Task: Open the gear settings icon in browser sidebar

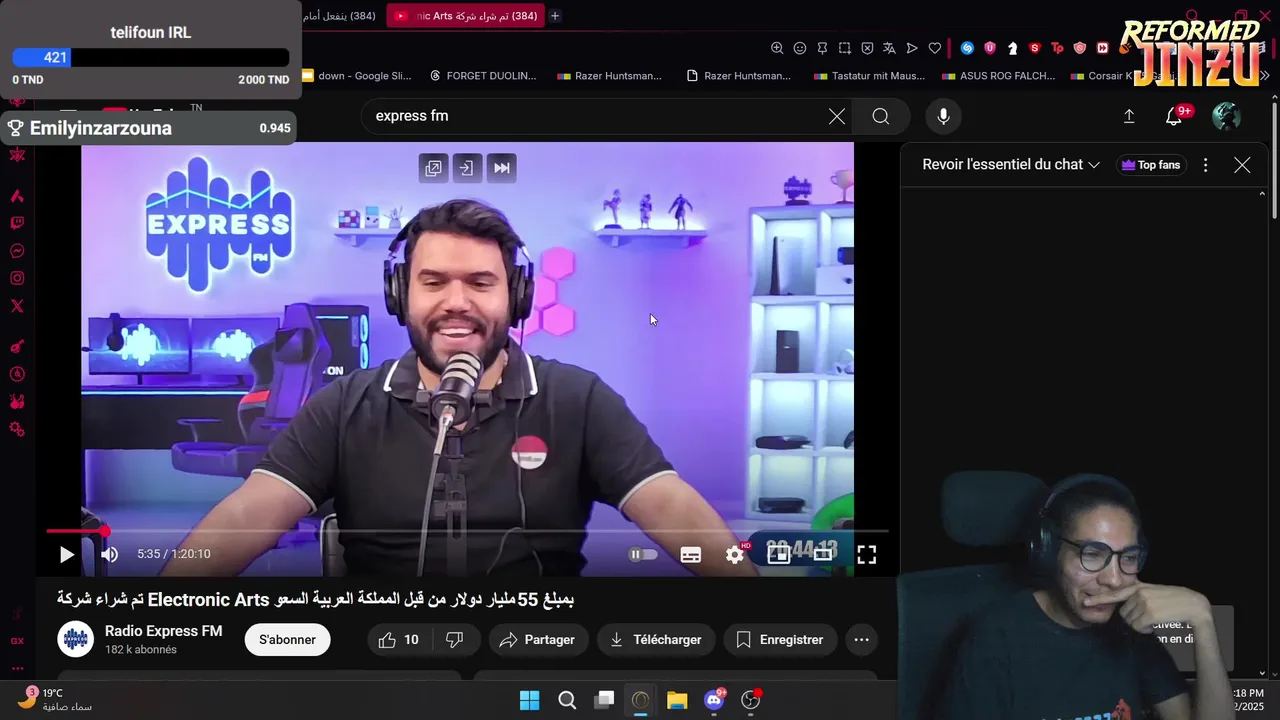Action: 17,429
